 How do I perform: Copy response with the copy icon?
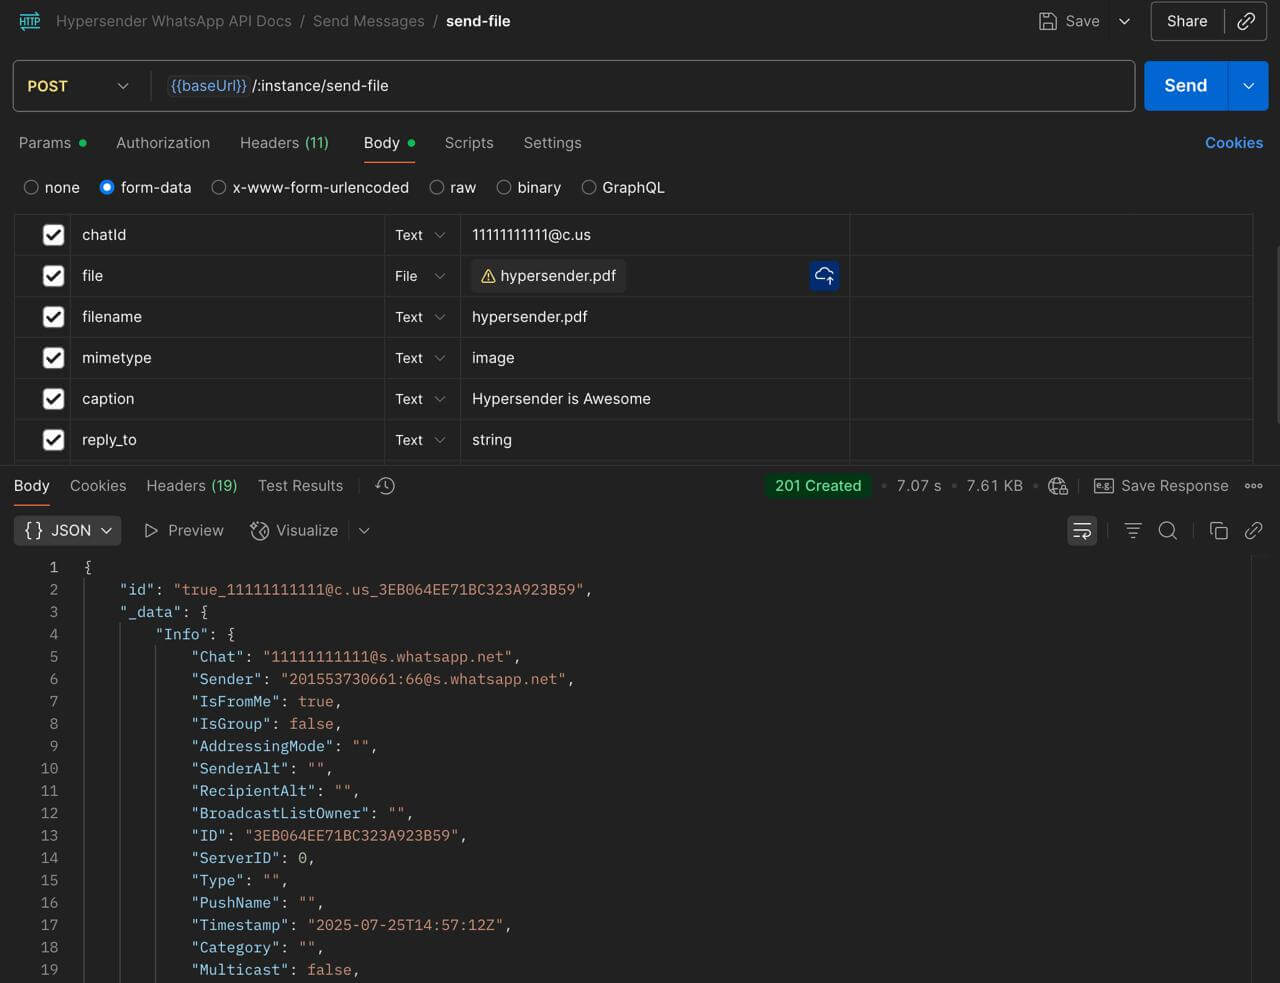tap(1218, 531)
